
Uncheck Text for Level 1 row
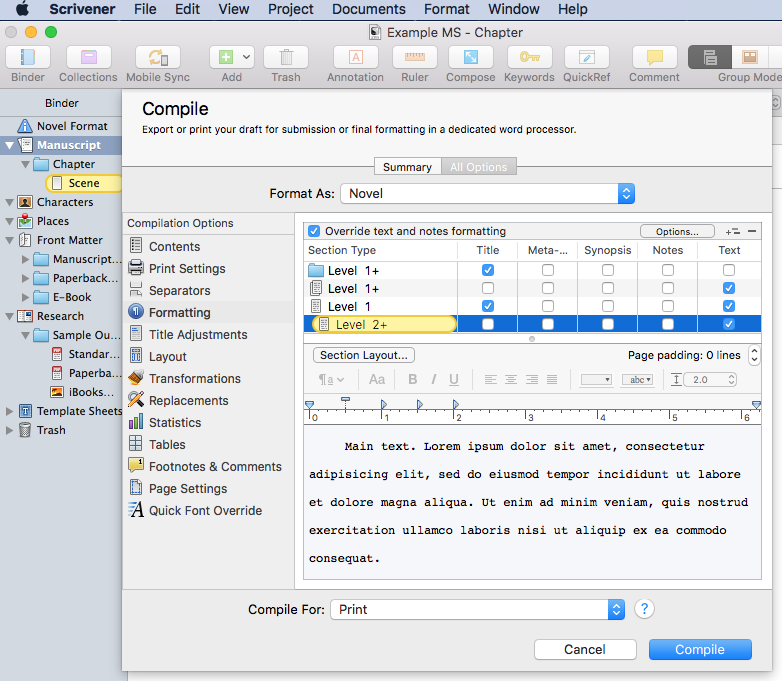click(729, 306)
